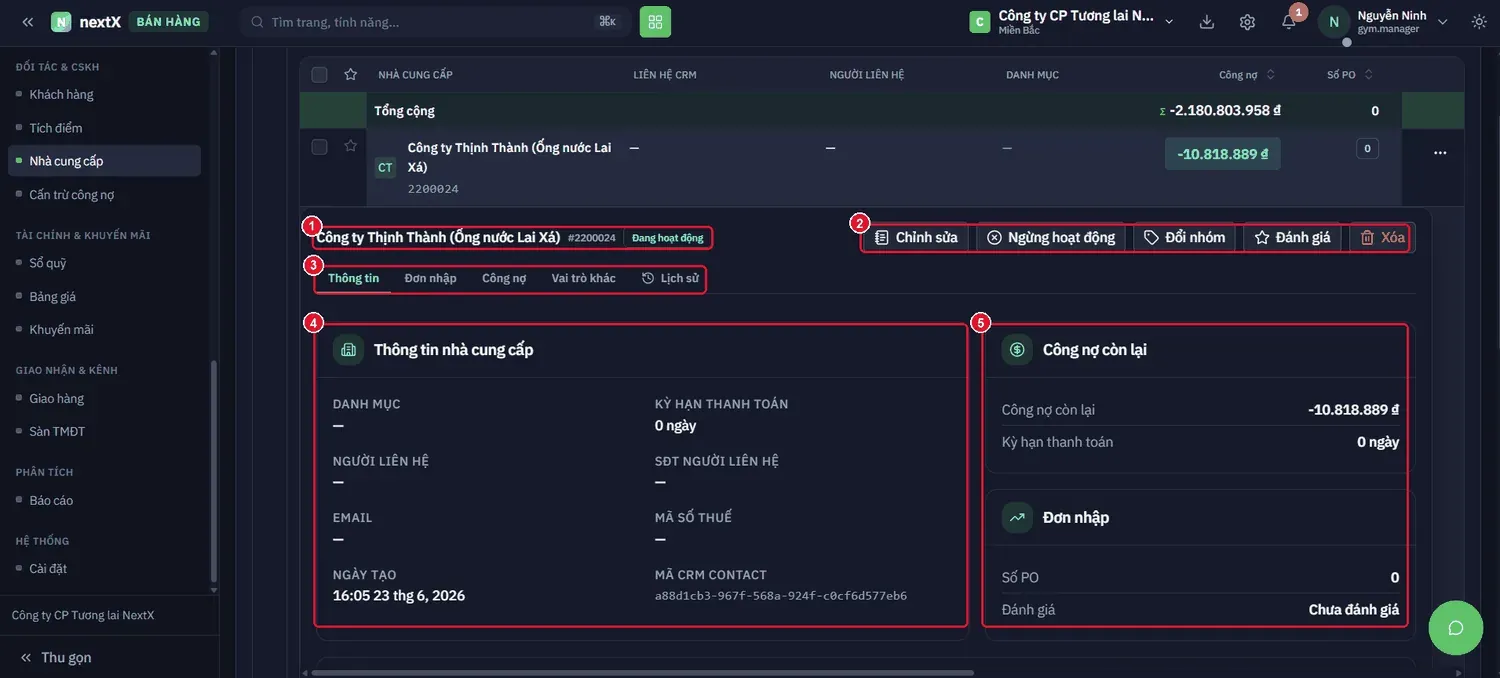The image size is (1500, 678).
Task: Click the Công ty CP Tương lai NextX sidebar footer
Action: click(x=83, y=615)
